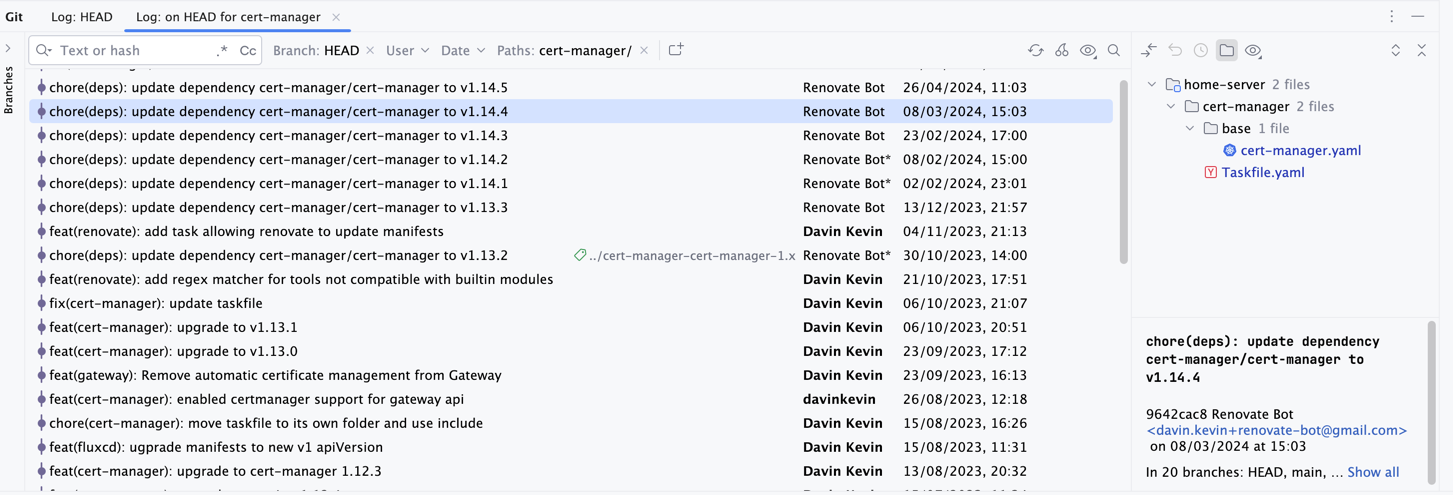Select 'ugprade manifests to new v1 apiVersion' commit
Screen dimensions: 1453x495
571,448
